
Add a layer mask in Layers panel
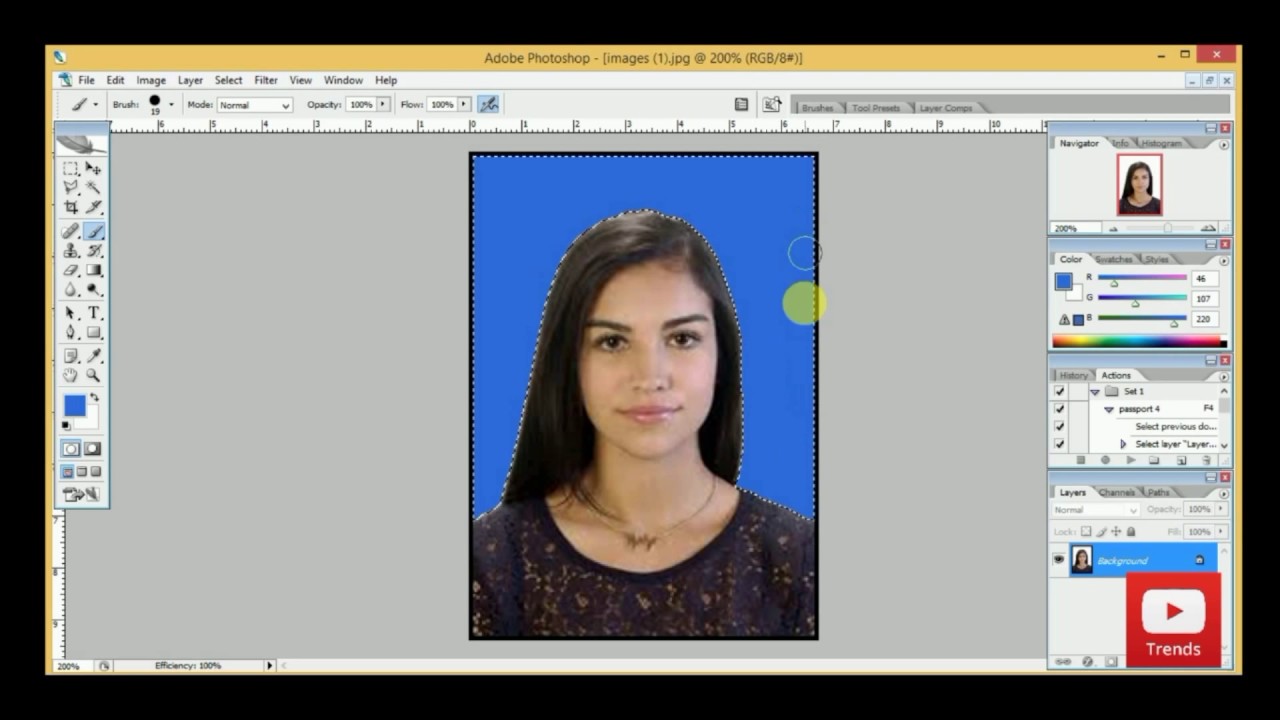click(x=1111, y=662)
